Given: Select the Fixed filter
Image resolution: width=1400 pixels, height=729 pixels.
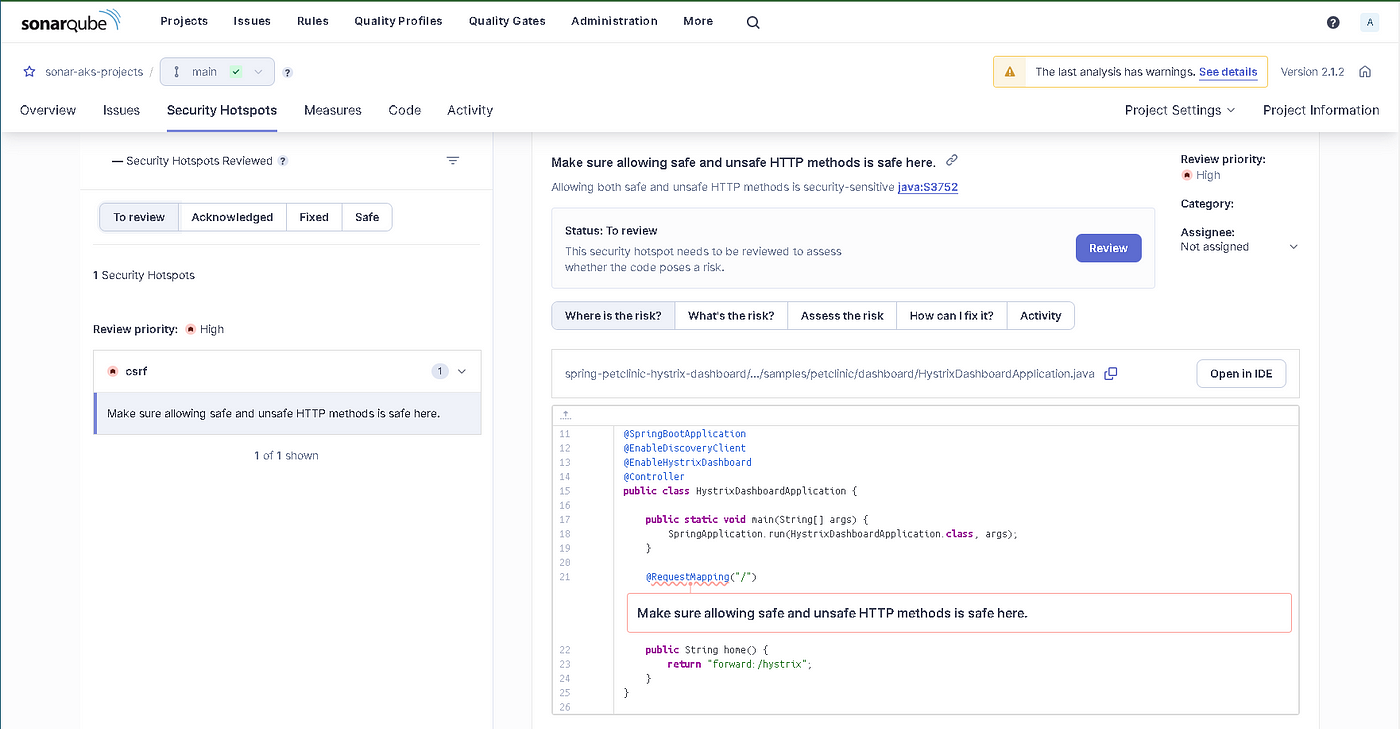Looking at the screenshot, I should 314,217.
